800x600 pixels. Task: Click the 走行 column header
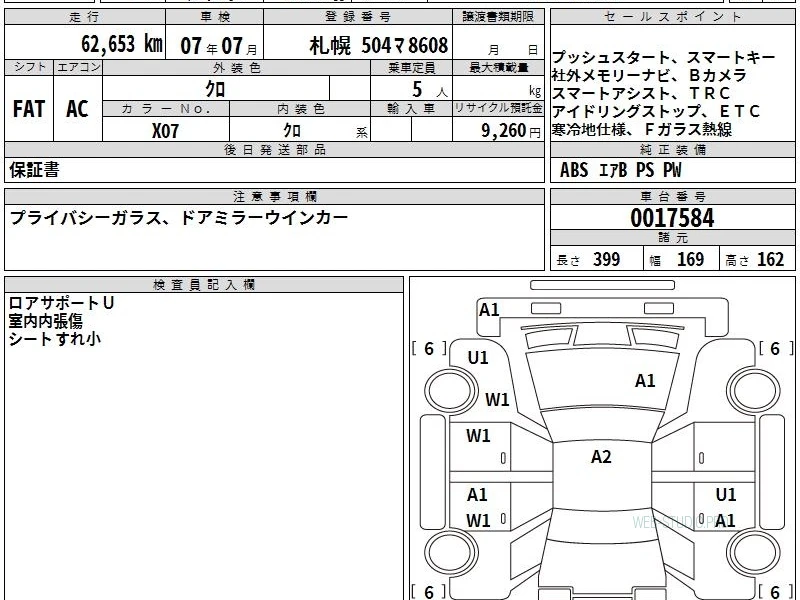pyautogui.click(x=85, y=17)
